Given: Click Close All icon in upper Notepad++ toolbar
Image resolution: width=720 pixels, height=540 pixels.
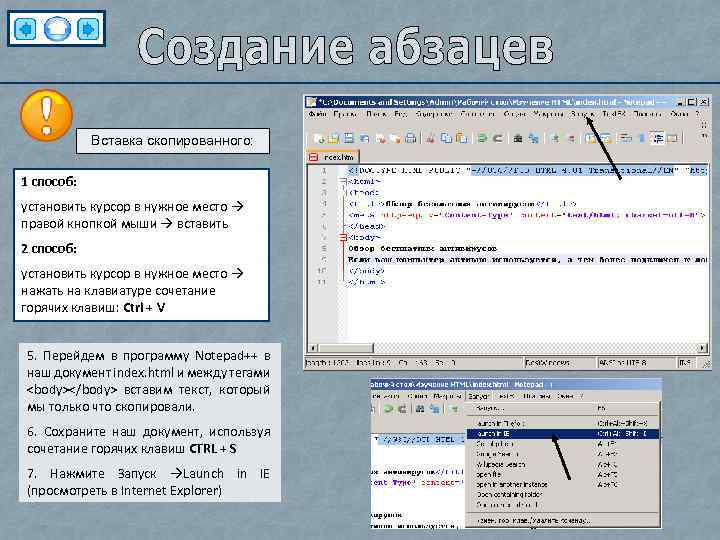Looking at the screenshot, I should pyautogui.click(x=395, y=138).
